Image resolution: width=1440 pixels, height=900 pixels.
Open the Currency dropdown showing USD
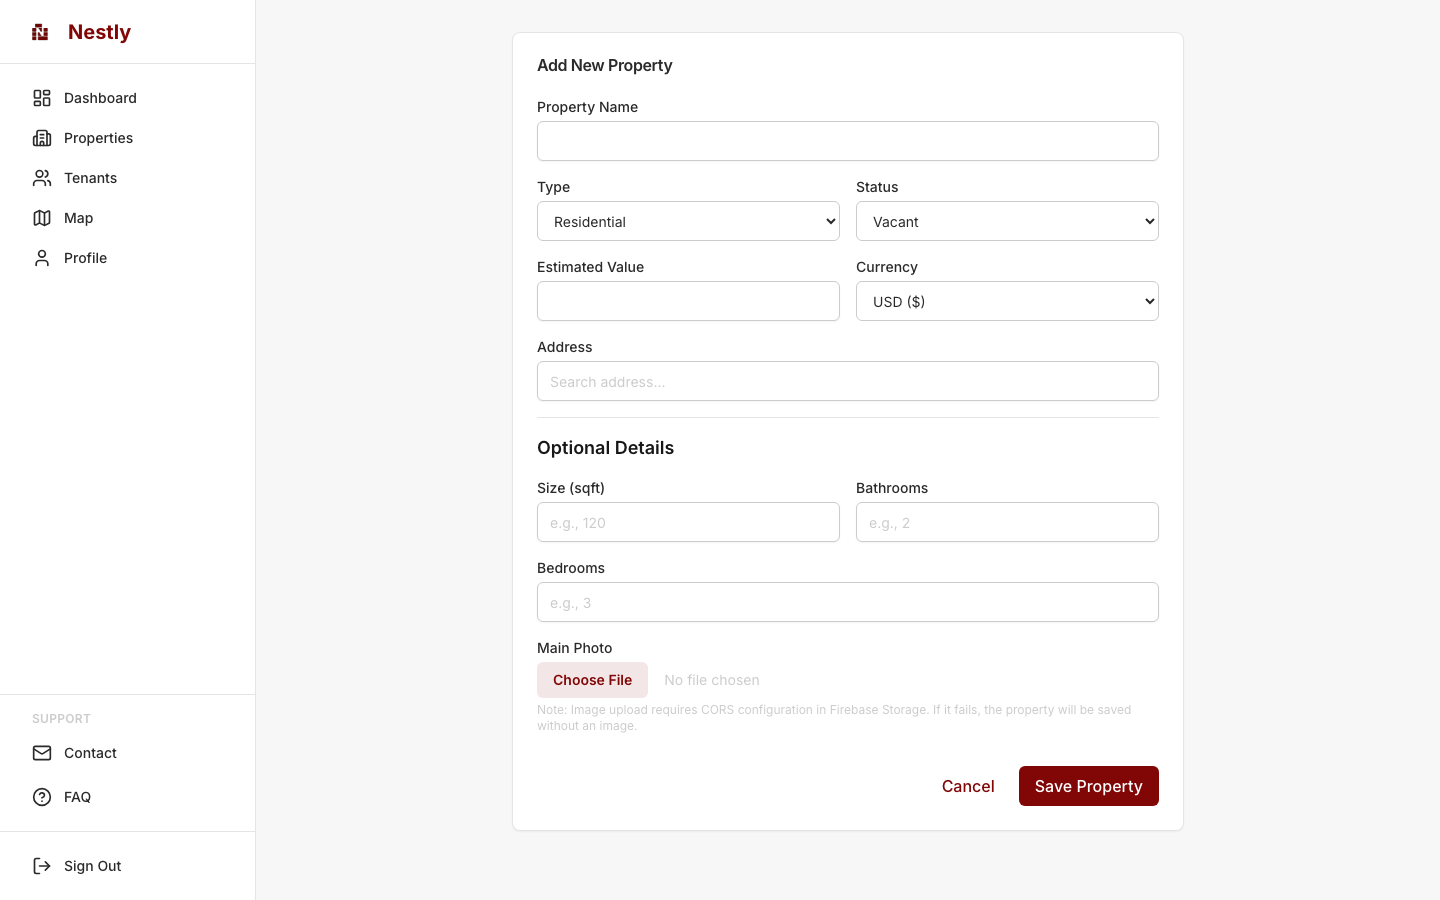[x=1007, y=301]
